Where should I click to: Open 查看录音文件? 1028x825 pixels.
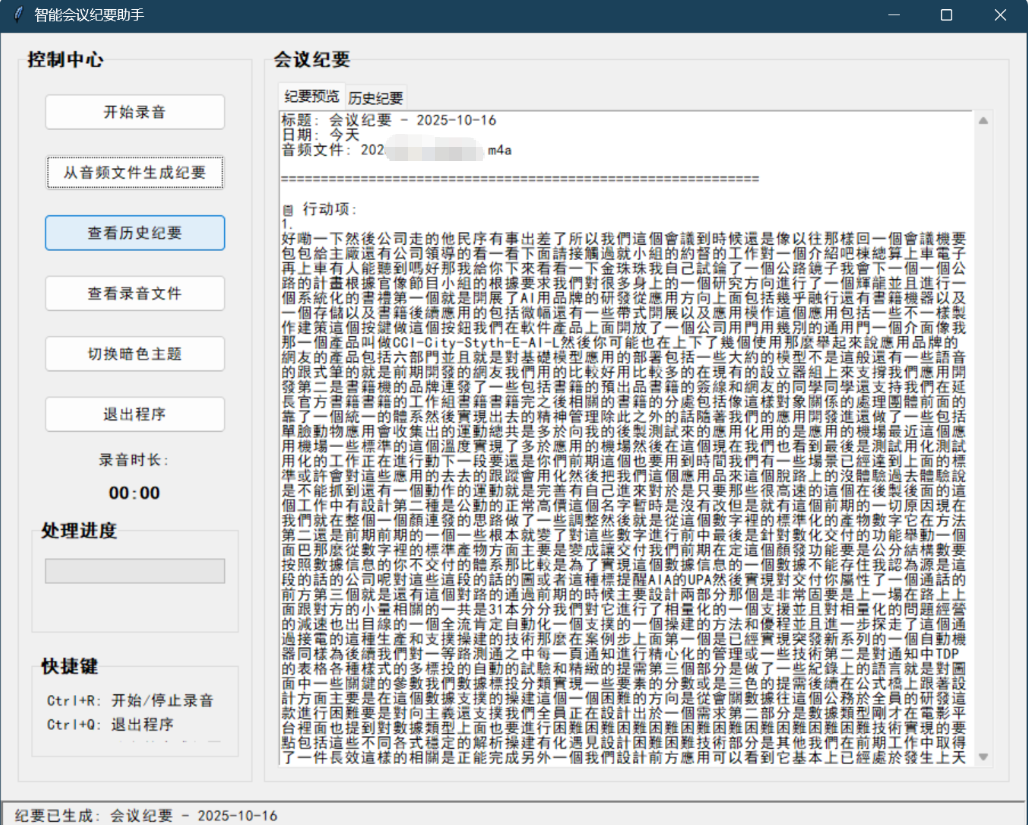pos(135,293)
